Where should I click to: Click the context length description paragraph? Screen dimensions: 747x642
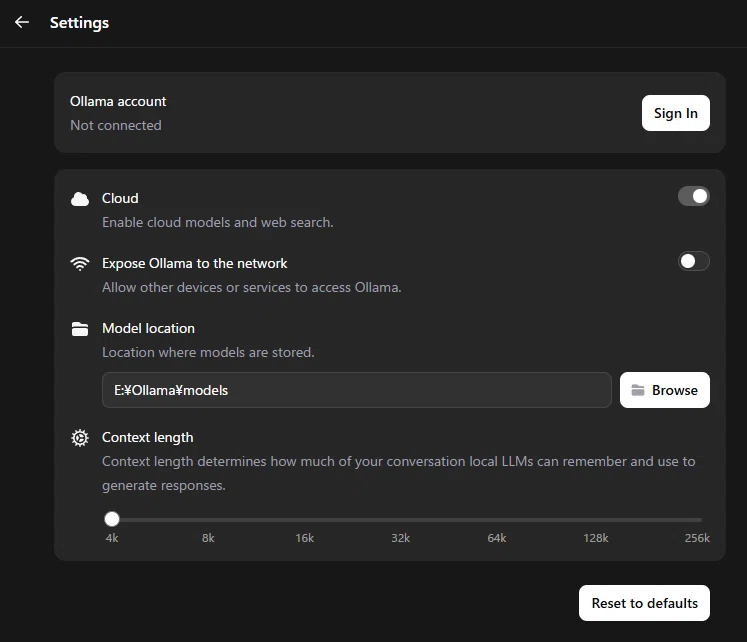tap(399, 473)
